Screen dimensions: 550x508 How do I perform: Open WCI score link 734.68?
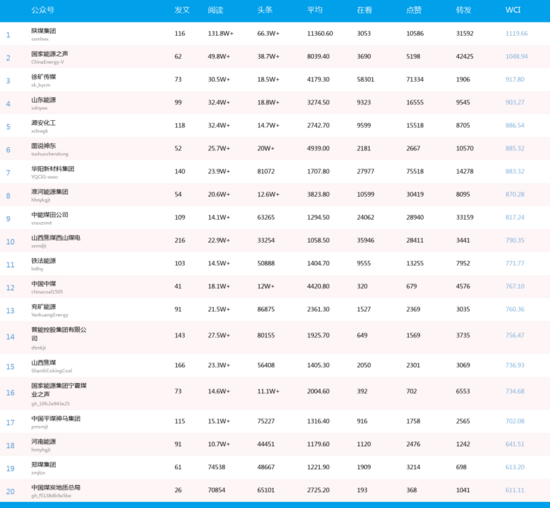515,391
